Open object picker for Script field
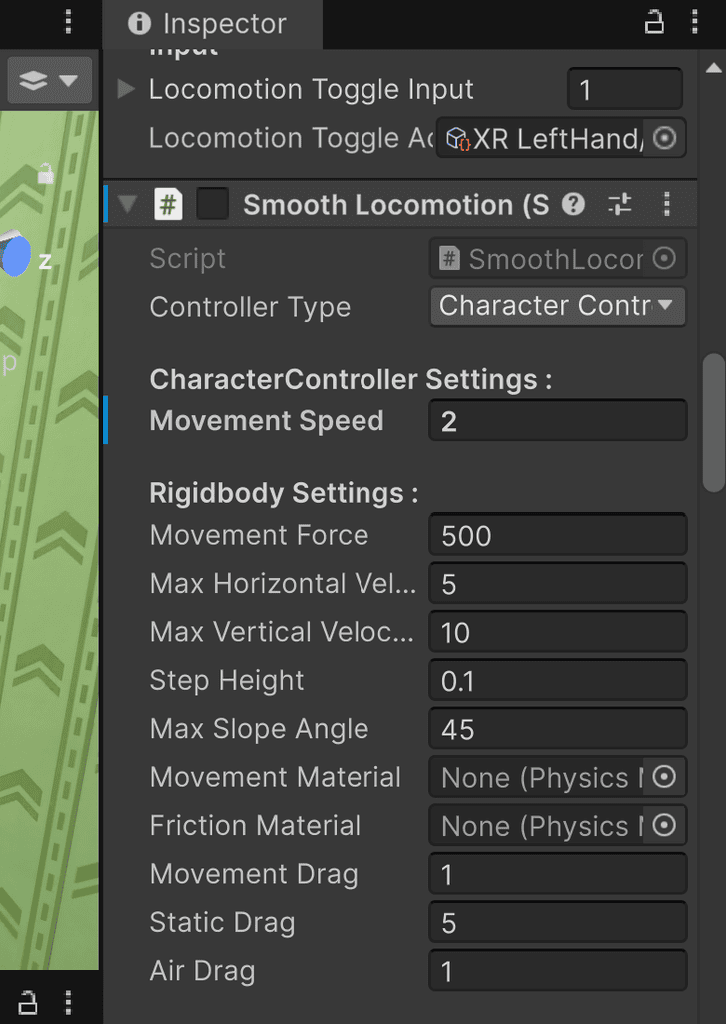The image size is (726, 1024). (665, 259)
